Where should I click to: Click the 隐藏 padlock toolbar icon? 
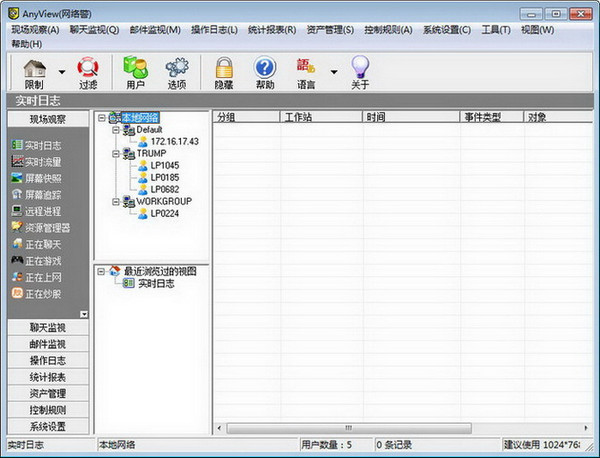(224, 68)
